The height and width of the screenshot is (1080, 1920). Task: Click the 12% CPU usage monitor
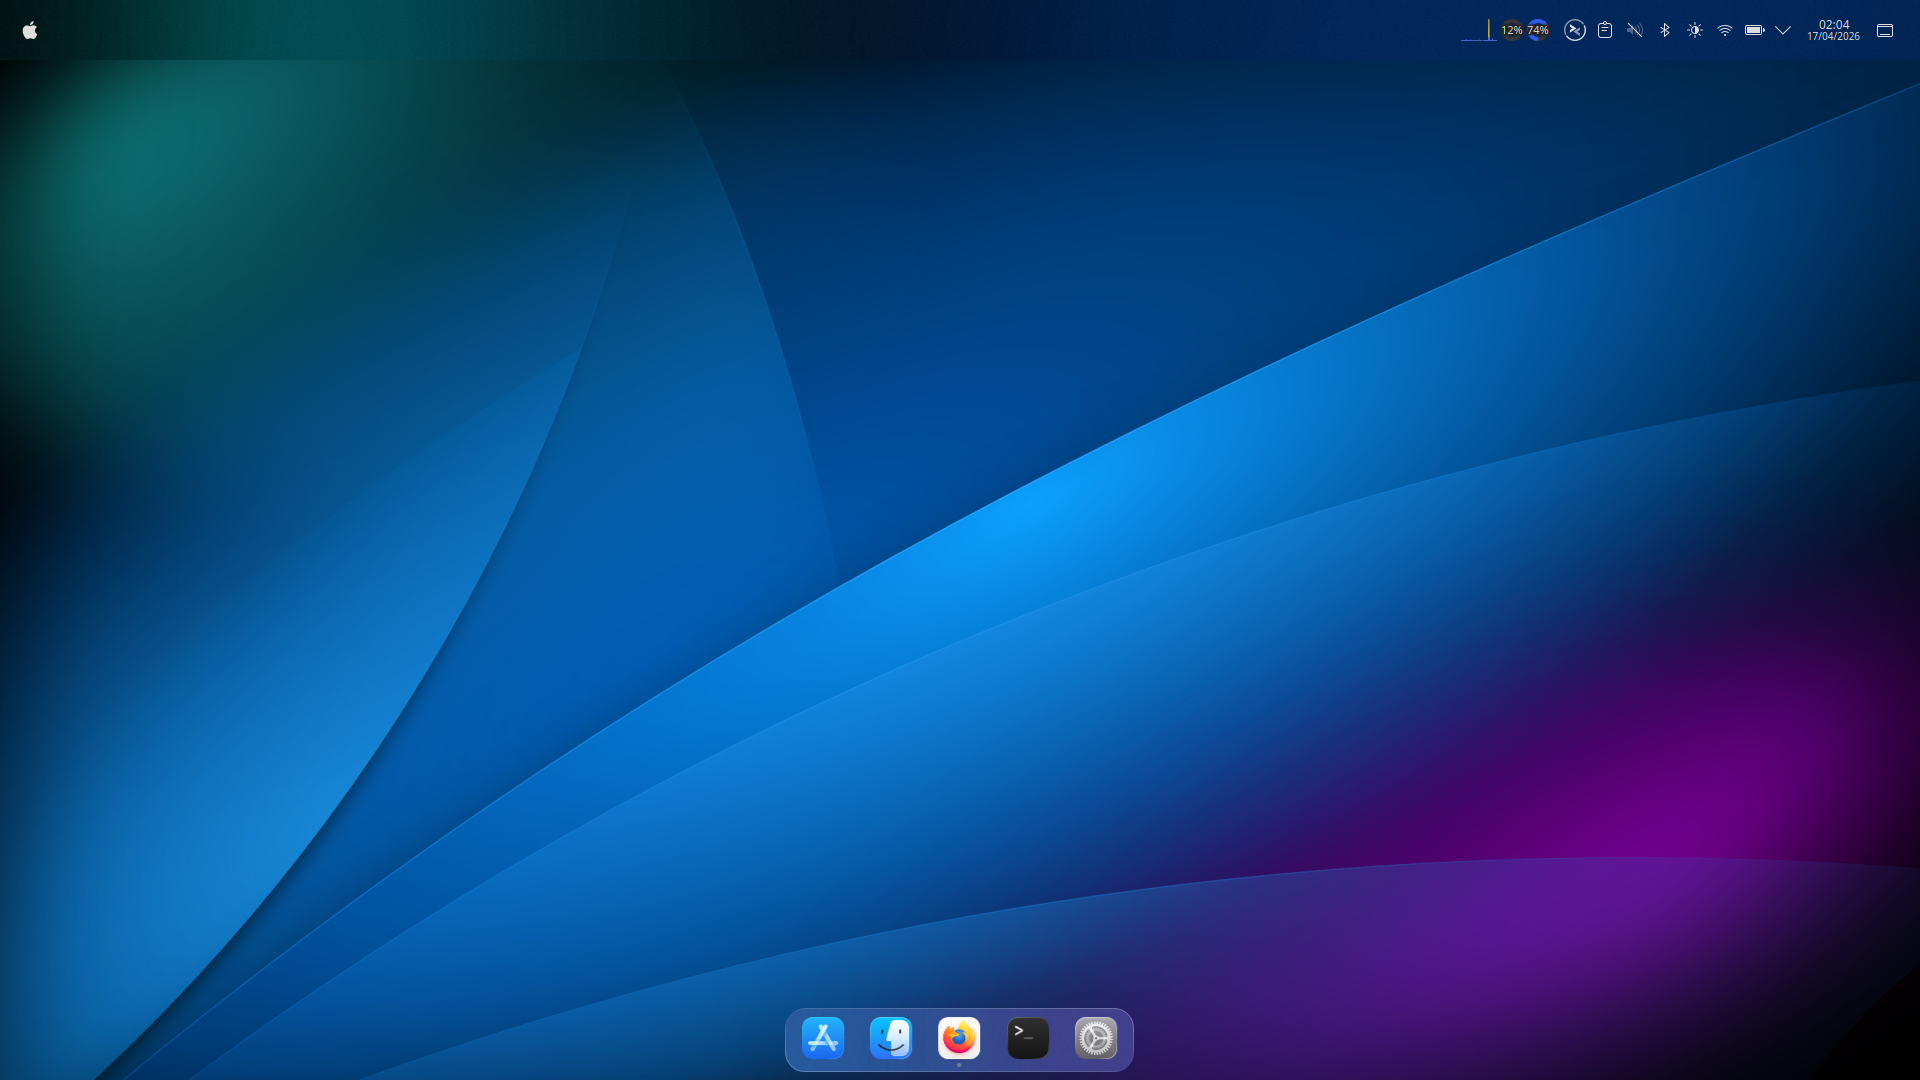point(1511,31)
